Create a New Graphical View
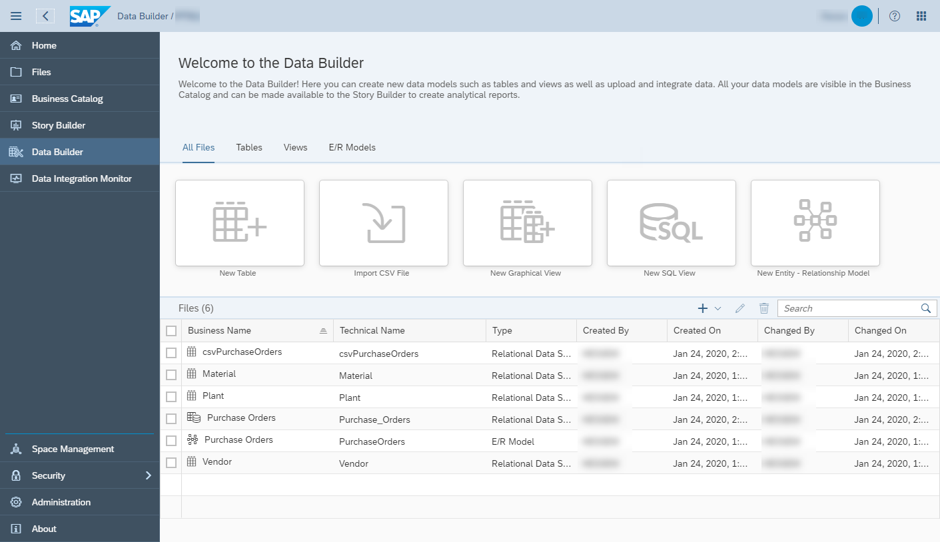Image resolution: width=940 pixels, height=542 pixels. point(528,222)
